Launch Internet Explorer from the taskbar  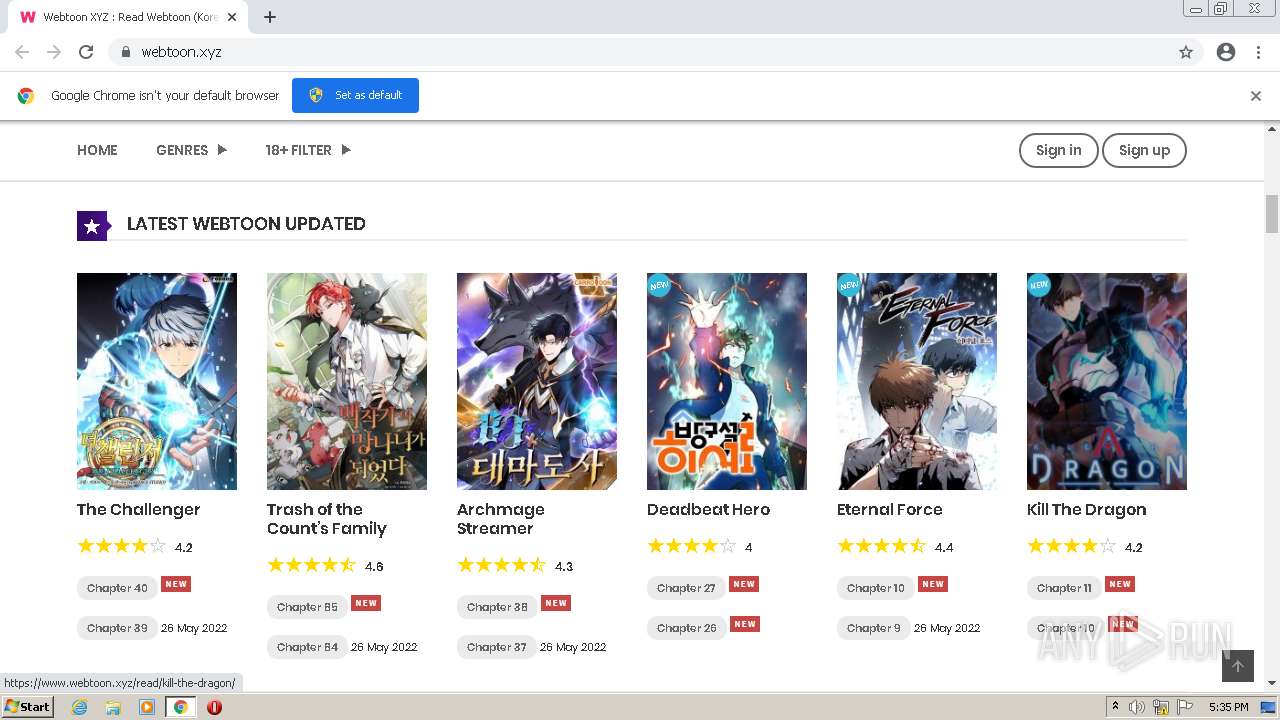[x=80, y=707]
